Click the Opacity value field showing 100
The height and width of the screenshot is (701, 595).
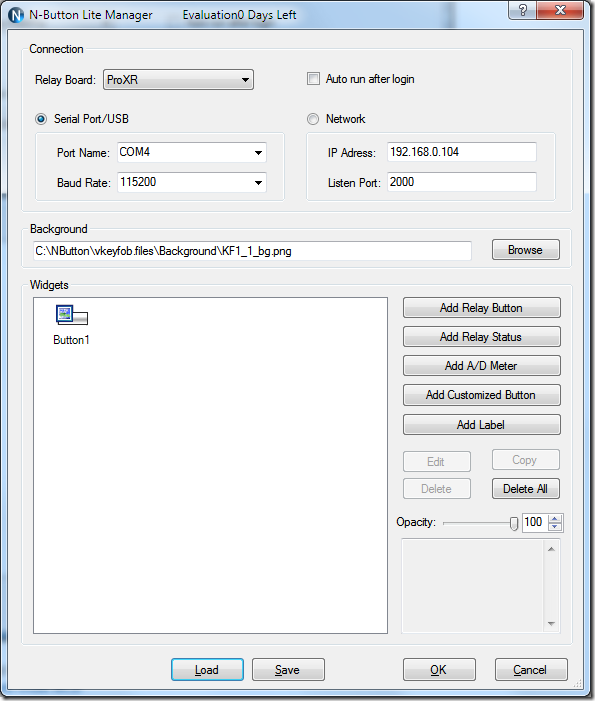click(536, 522)
